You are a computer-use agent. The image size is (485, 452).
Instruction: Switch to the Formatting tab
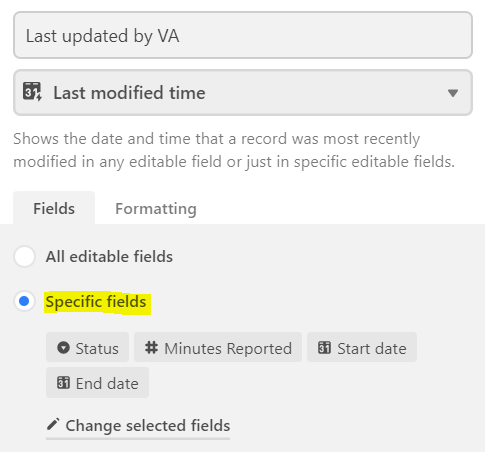tap(156, 209)
